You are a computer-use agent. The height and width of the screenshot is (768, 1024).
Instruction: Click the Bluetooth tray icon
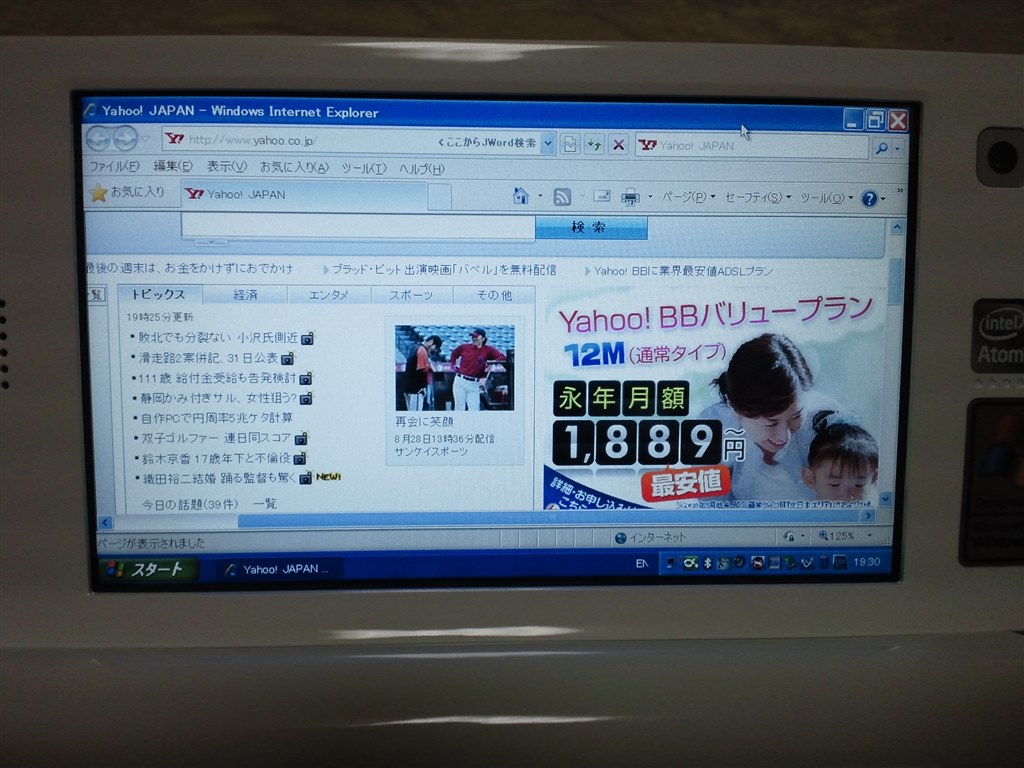tap(707, 563)
